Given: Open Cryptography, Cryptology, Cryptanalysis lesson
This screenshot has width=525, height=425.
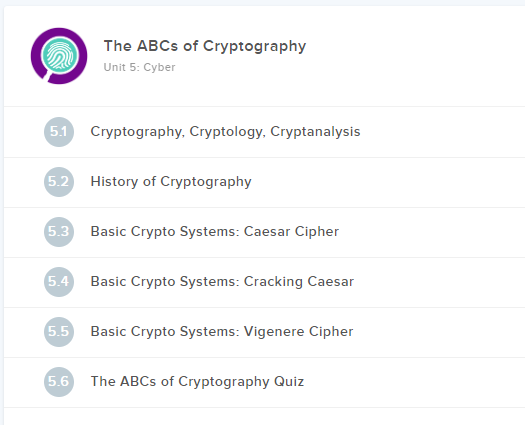Looking at the screenshot, I should pos(225,132).
